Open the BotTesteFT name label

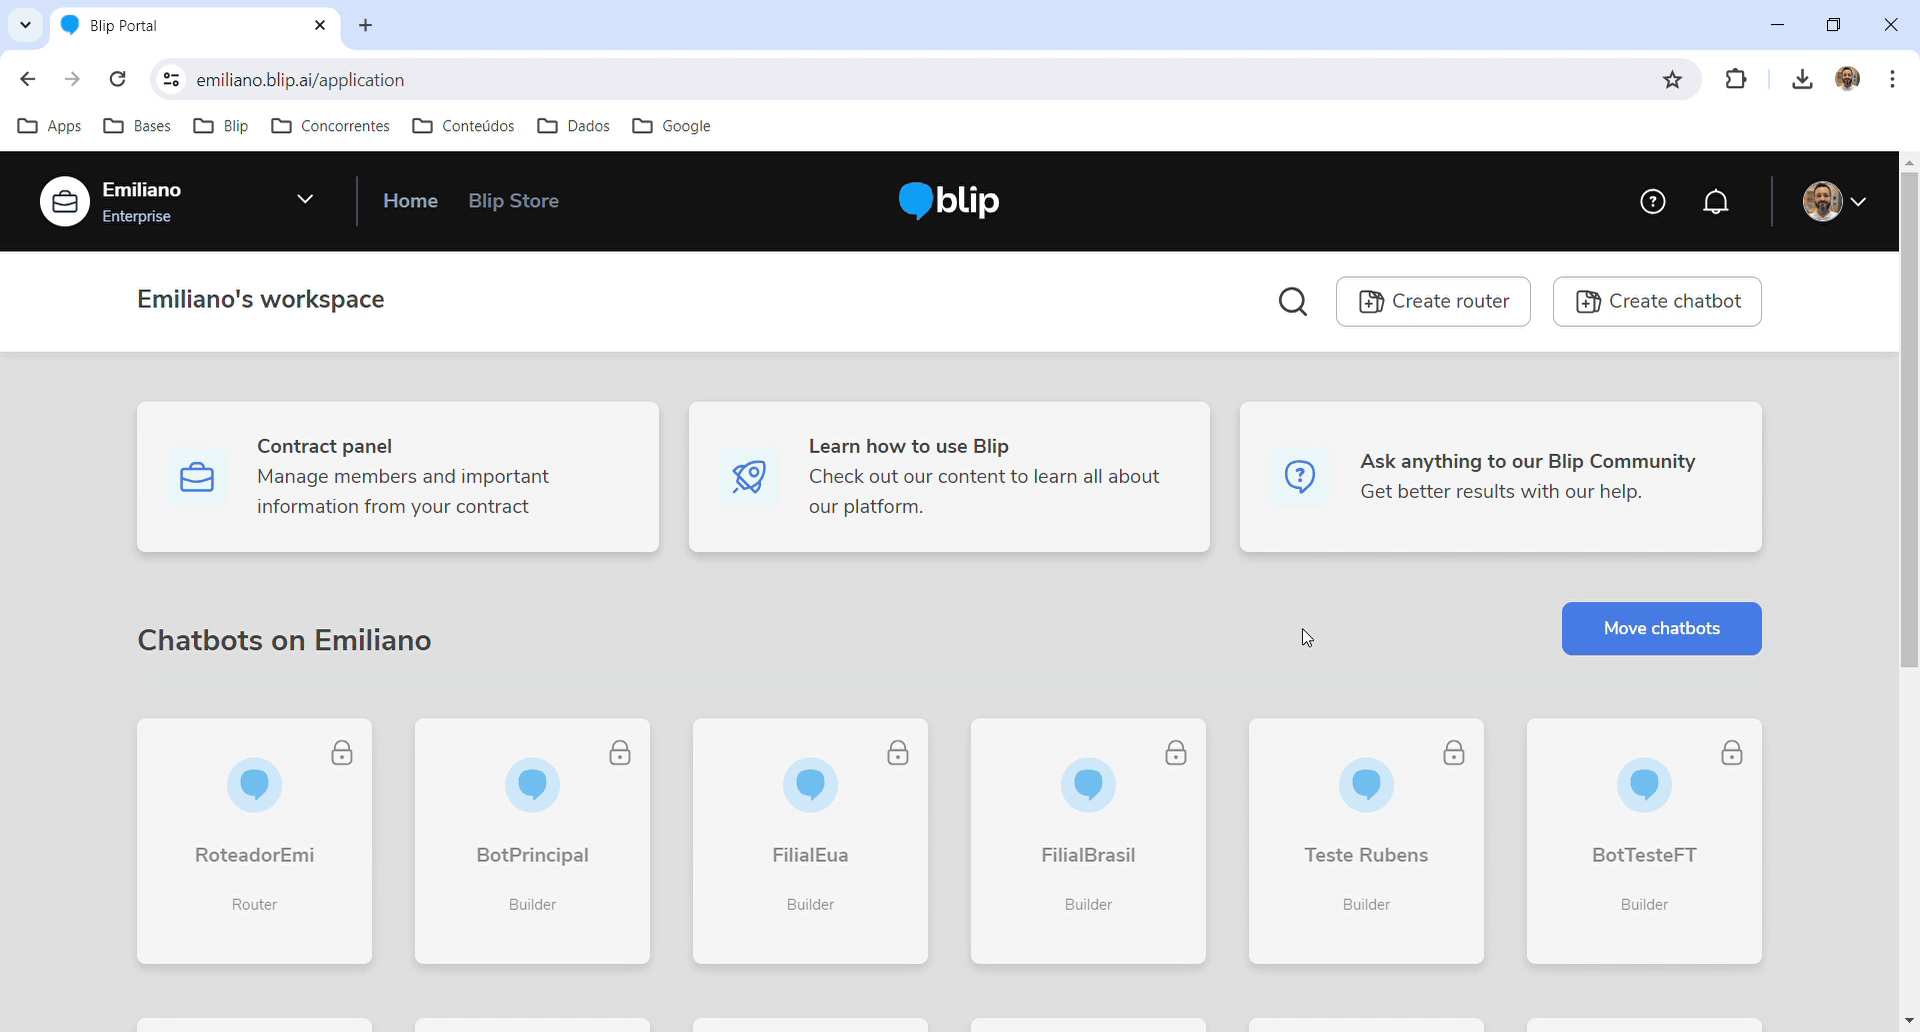1645,855
